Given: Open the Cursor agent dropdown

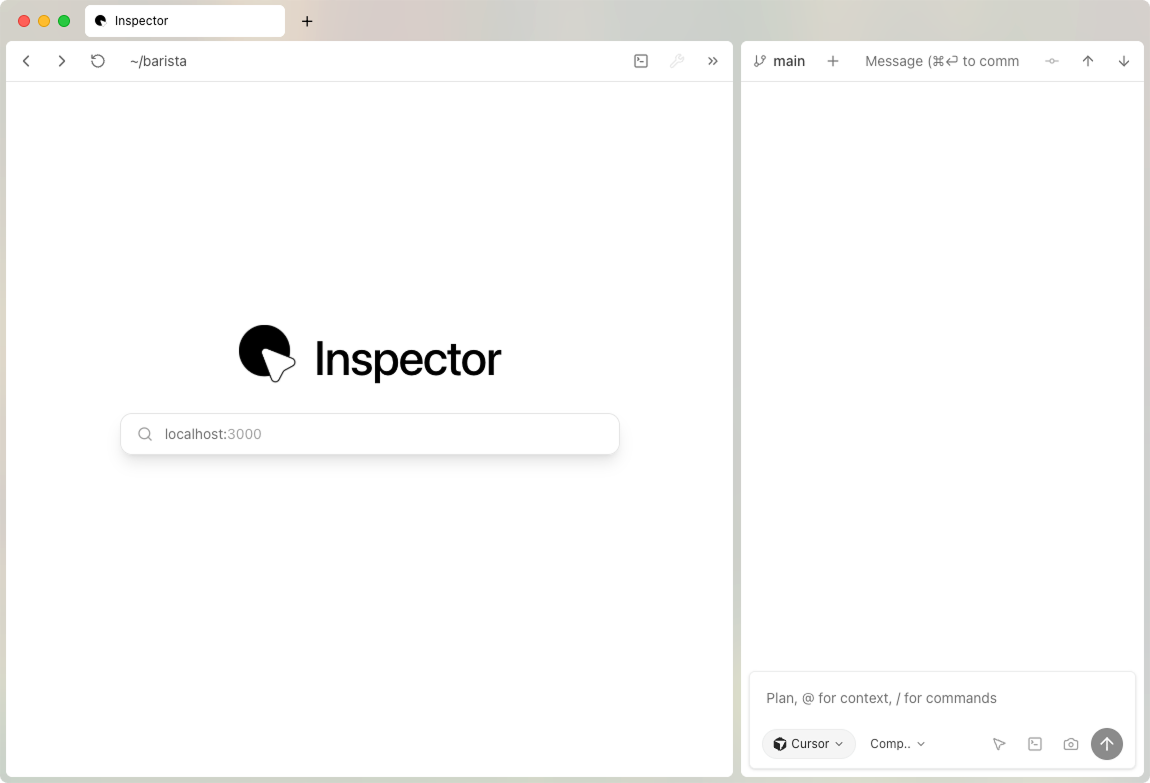Looking at the screenshot, I should pyautogui.click(x=808, y=744).
